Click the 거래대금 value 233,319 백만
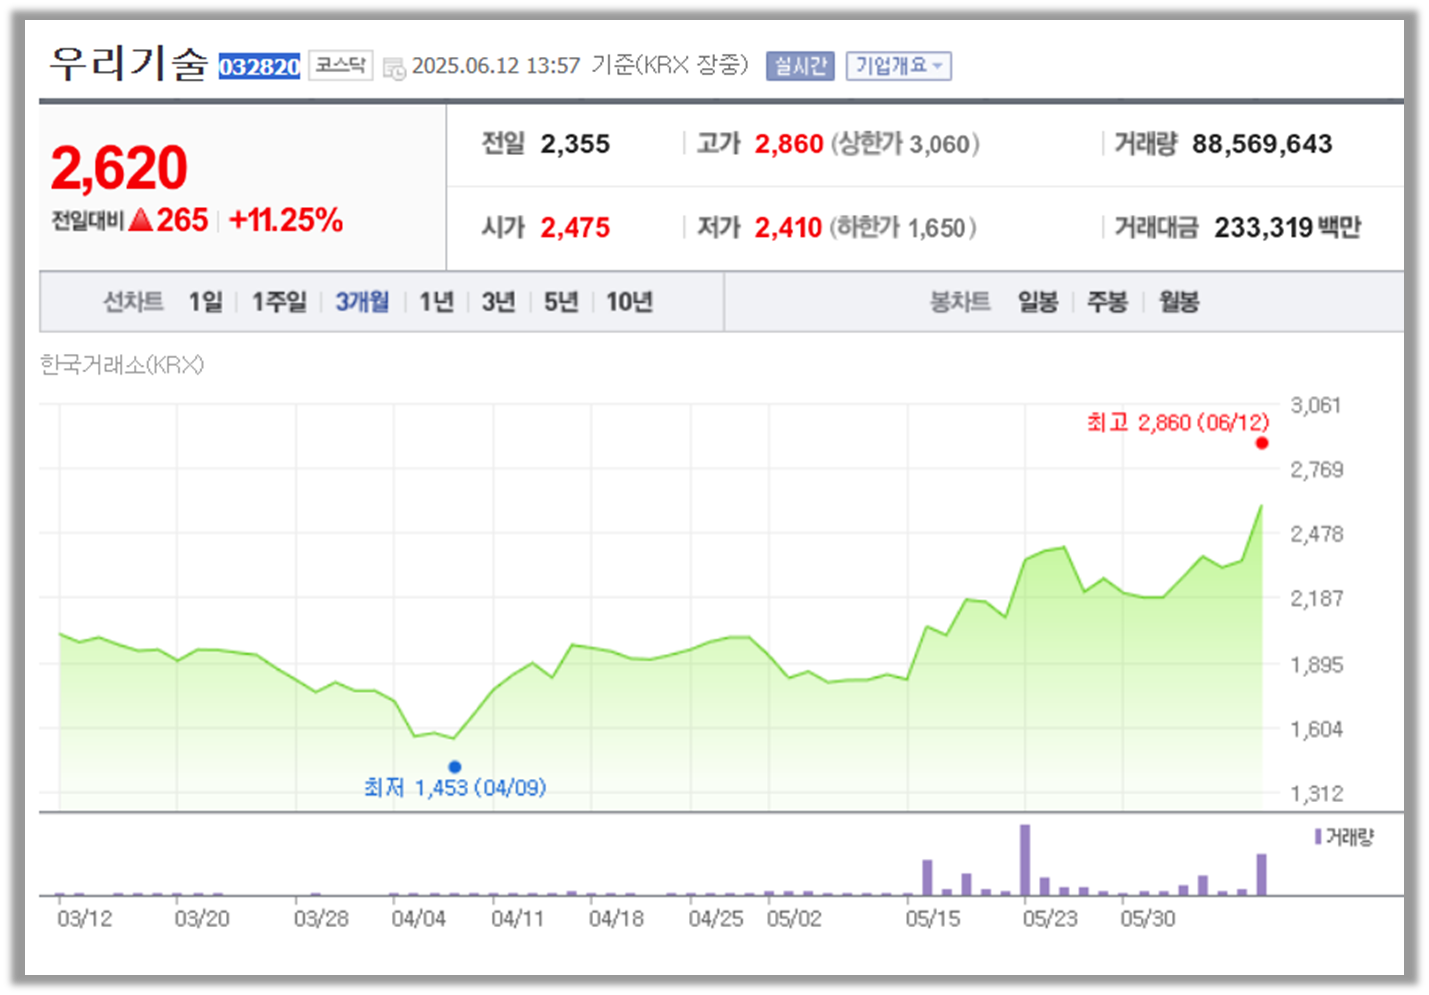Screen dimensions: 1429x995 [x=1288, y=228]
